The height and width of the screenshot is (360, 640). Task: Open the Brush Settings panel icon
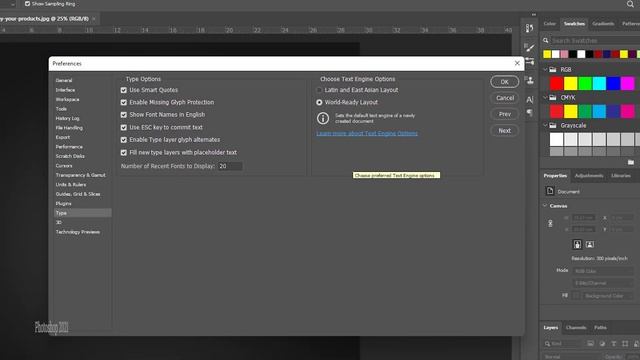[x=529, y=48]
